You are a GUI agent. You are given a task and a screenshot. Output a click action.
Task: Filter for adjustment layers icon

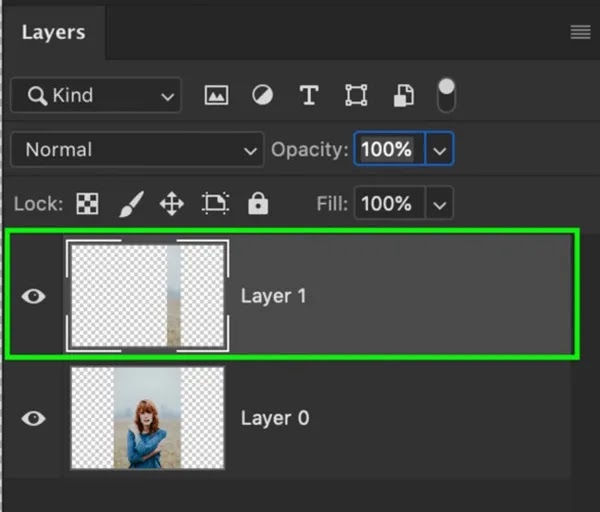pos(262,95)
